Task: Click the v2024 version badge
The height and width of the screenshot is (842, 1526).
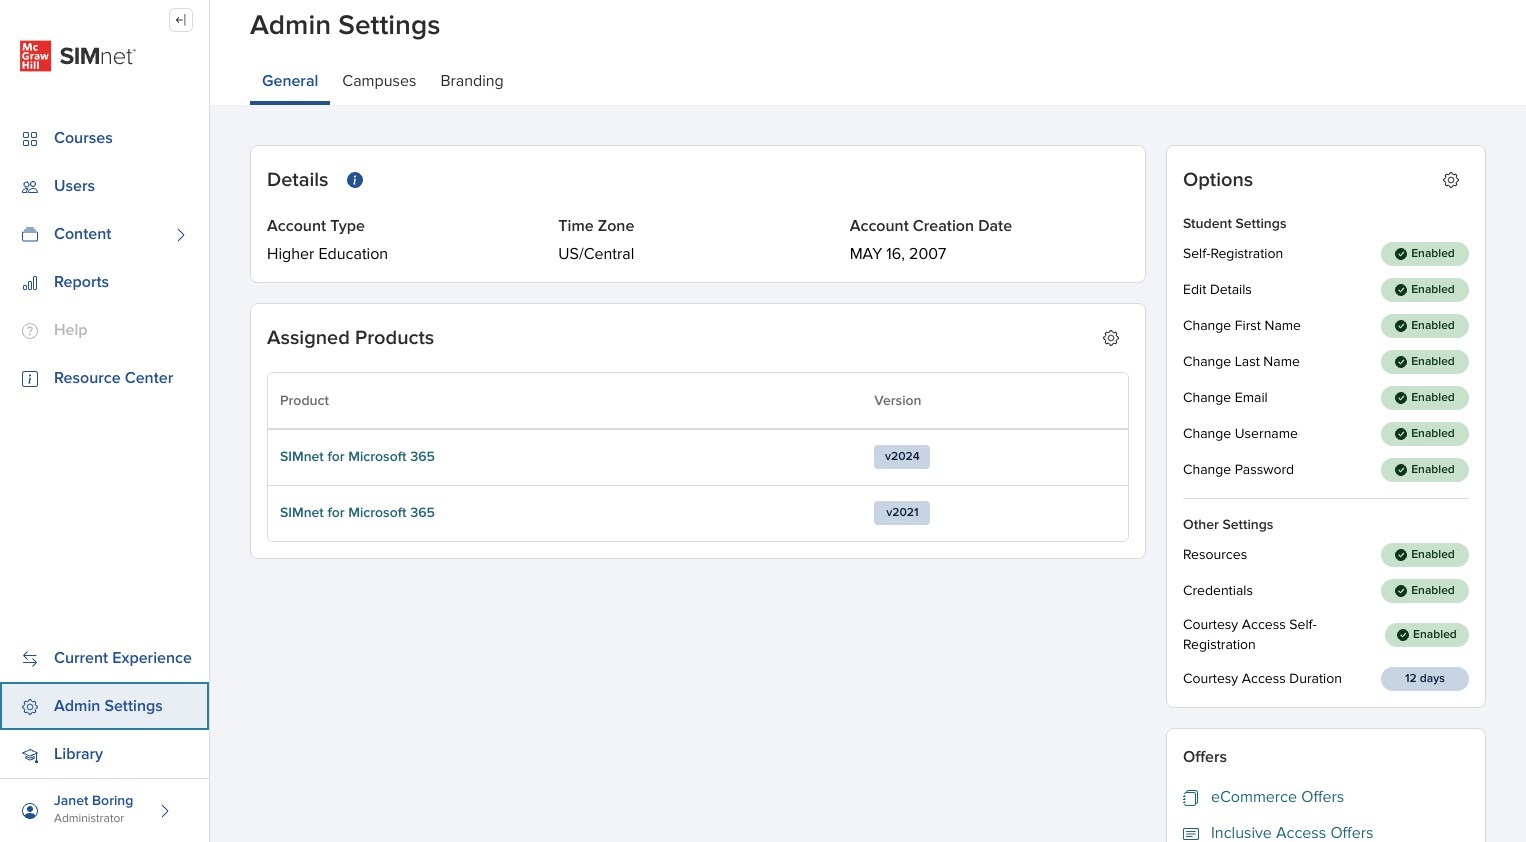Action: pyautogui.click(x=902, y=457)
